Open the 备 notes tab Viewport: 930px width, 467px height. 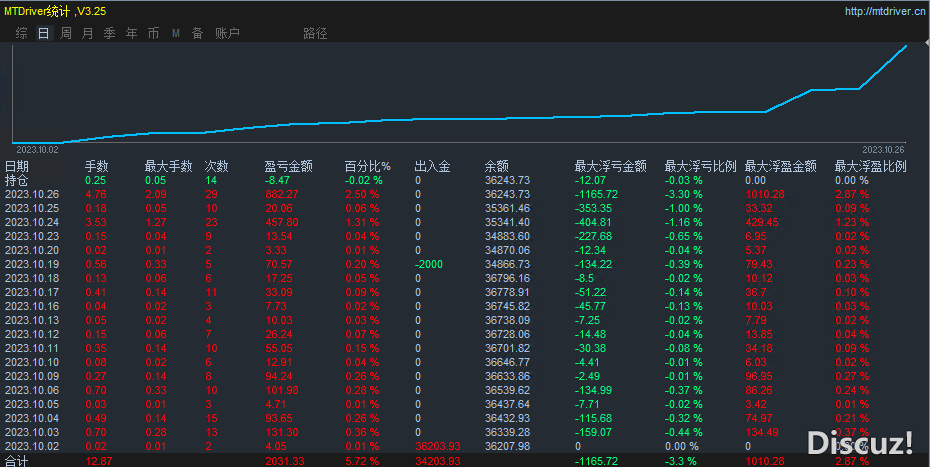[x=197, y=33]
